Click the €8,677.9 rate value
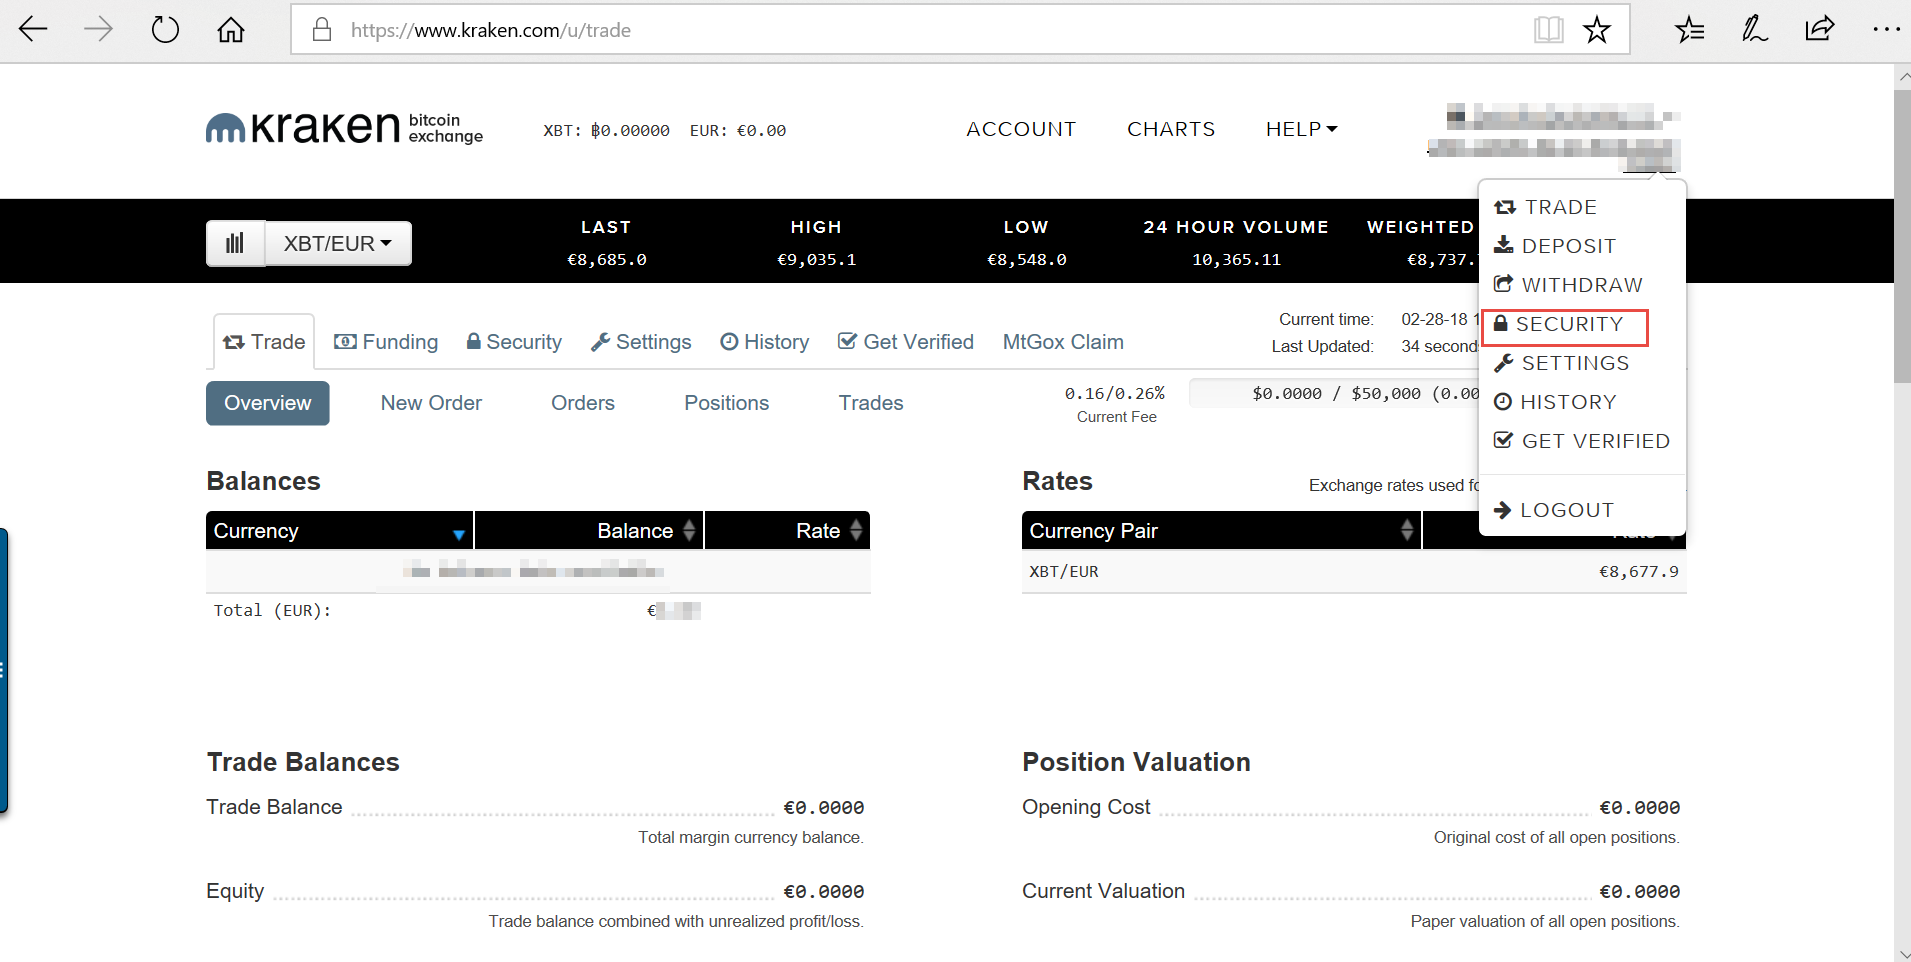This screenshot has height=962, width=1911. pos(1639,572)
